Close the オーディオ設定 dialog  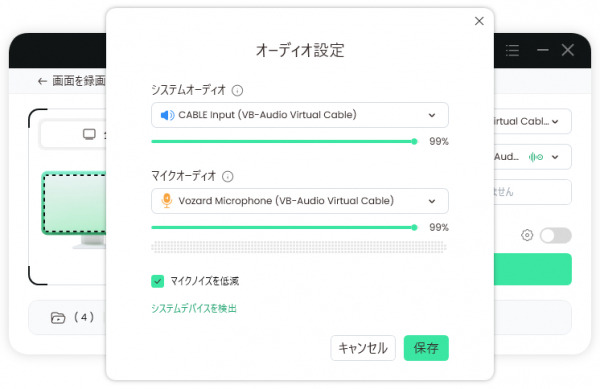(479, 21)
